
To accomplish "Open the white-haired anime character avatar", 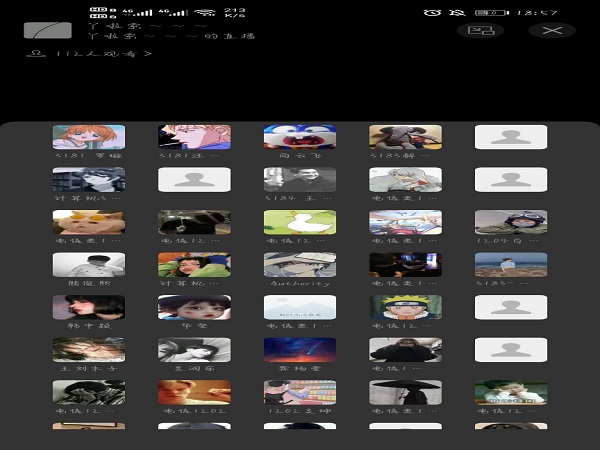I will pyautogui.click(x=405, y=180).
